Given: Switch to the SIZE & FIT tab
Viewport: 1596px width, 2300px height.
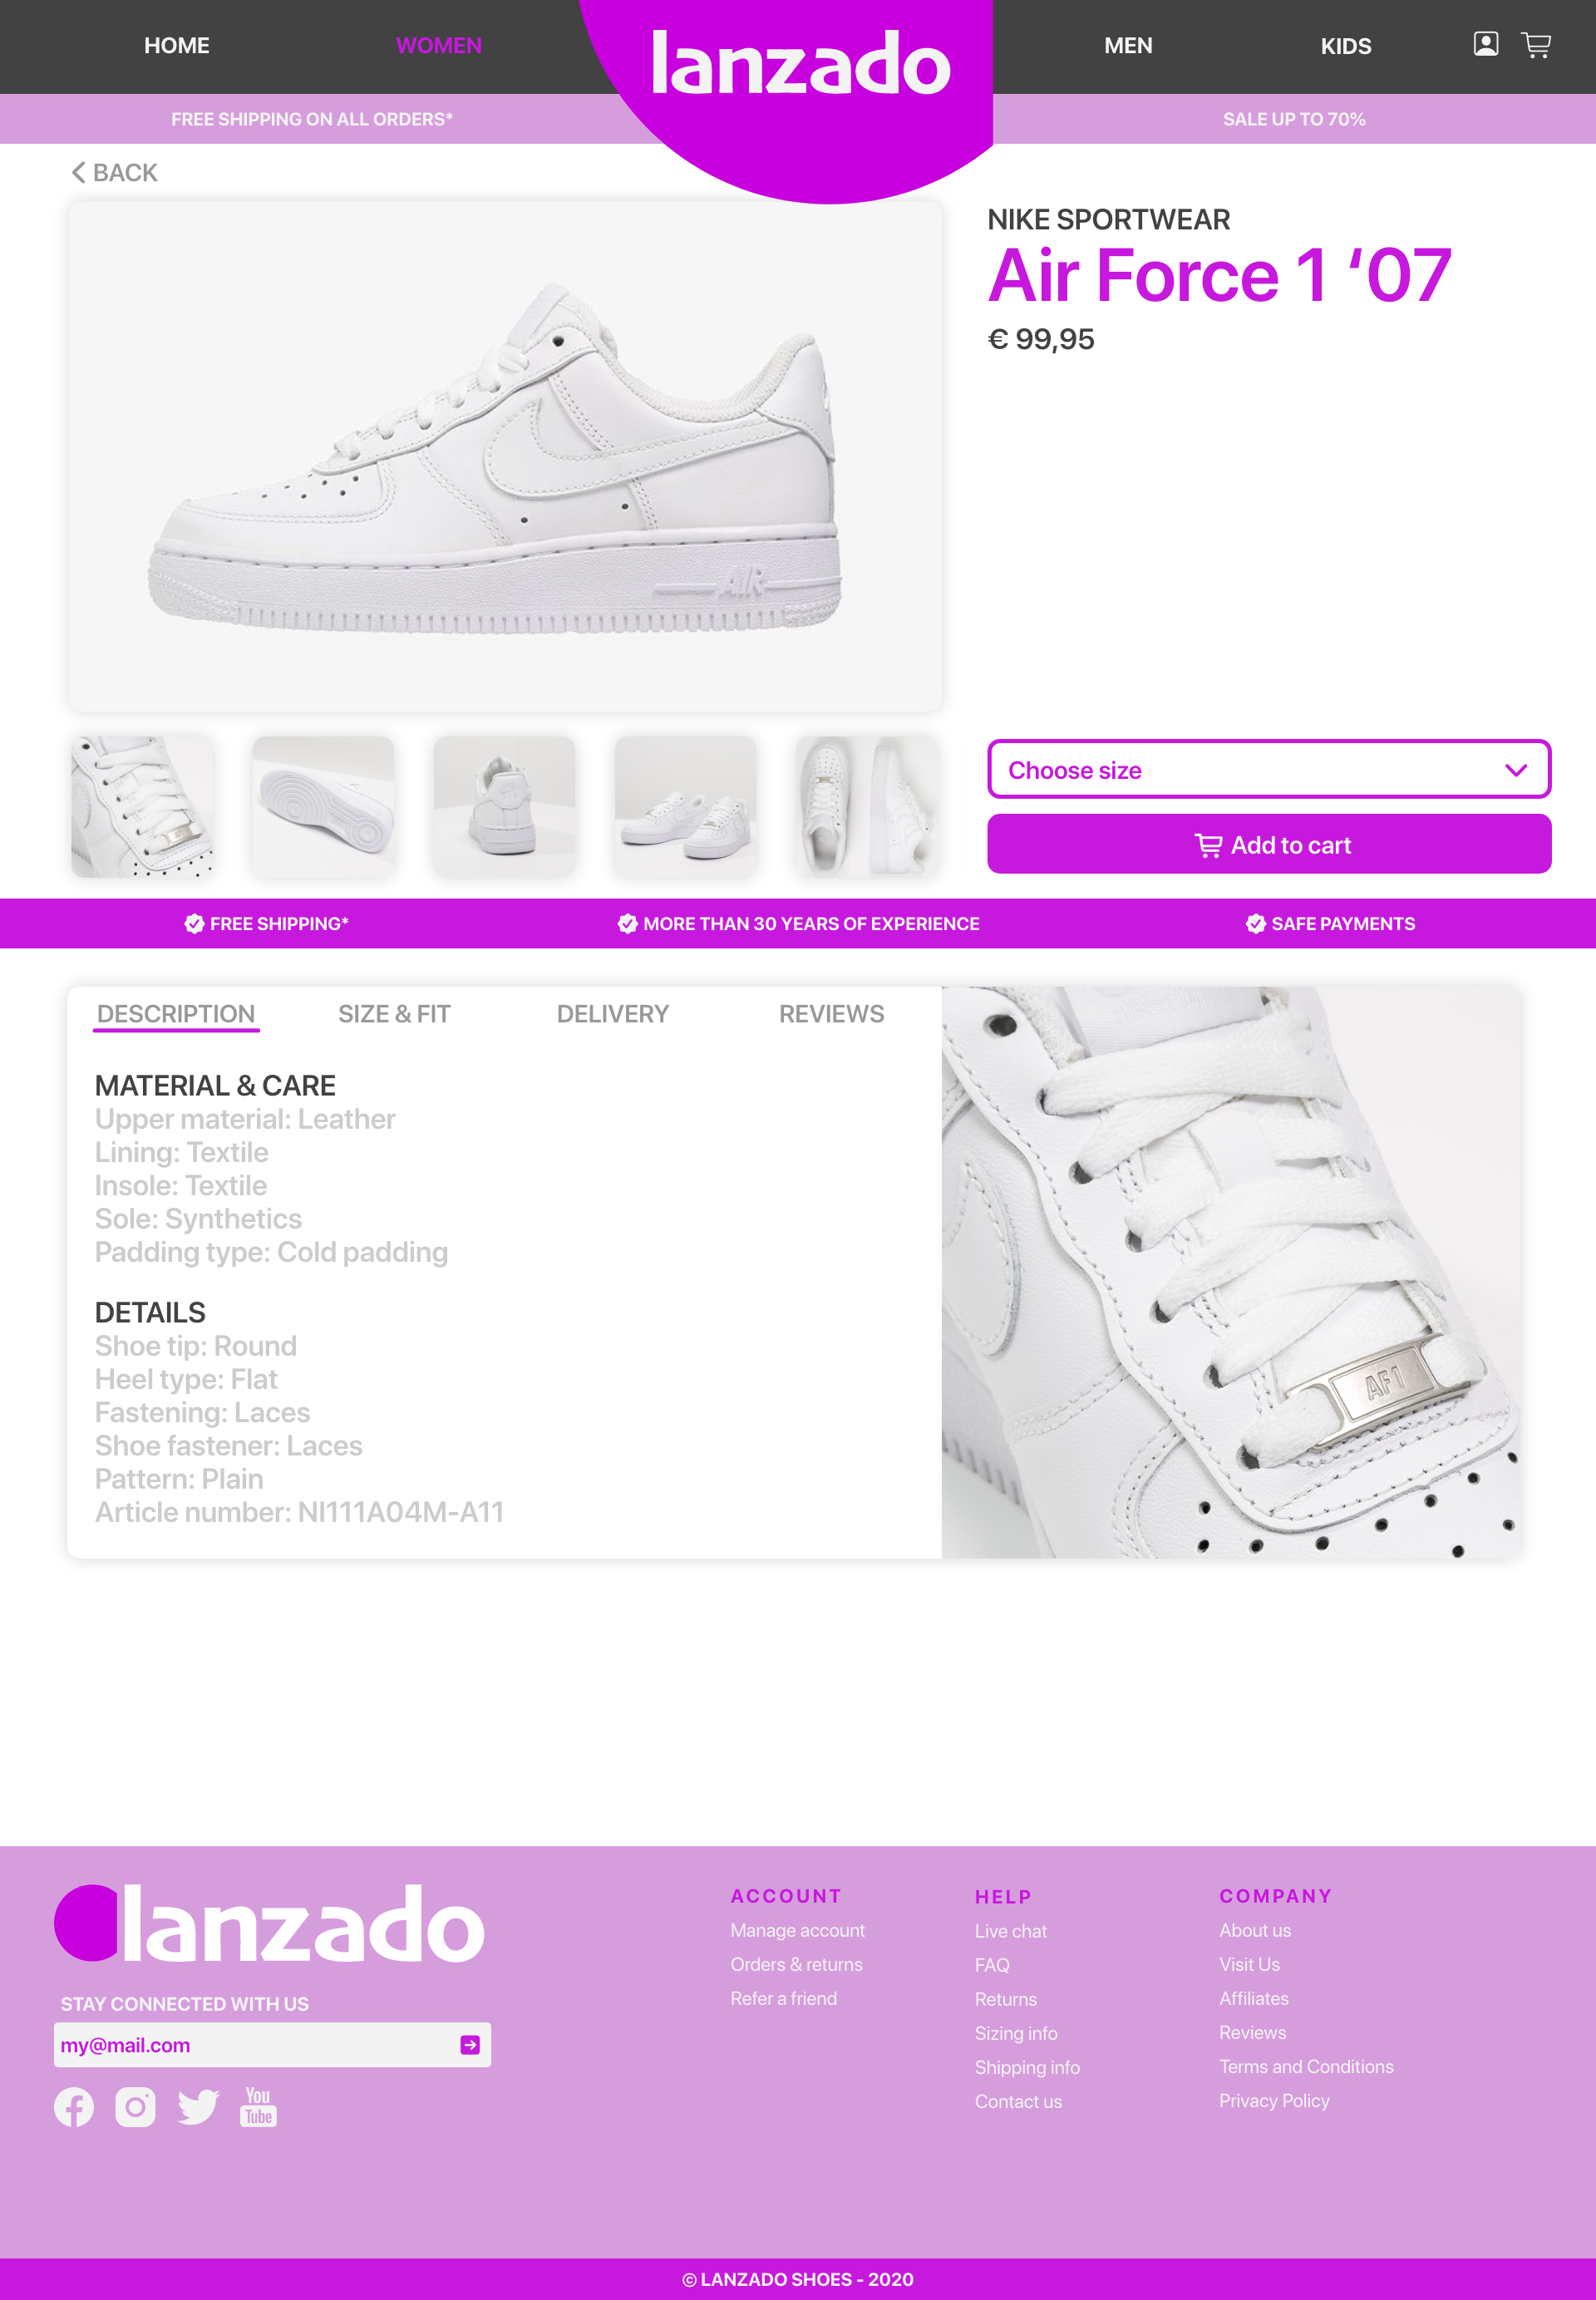Looking at the screenshot, I should pyautogui.click(x=394, y=1014).
